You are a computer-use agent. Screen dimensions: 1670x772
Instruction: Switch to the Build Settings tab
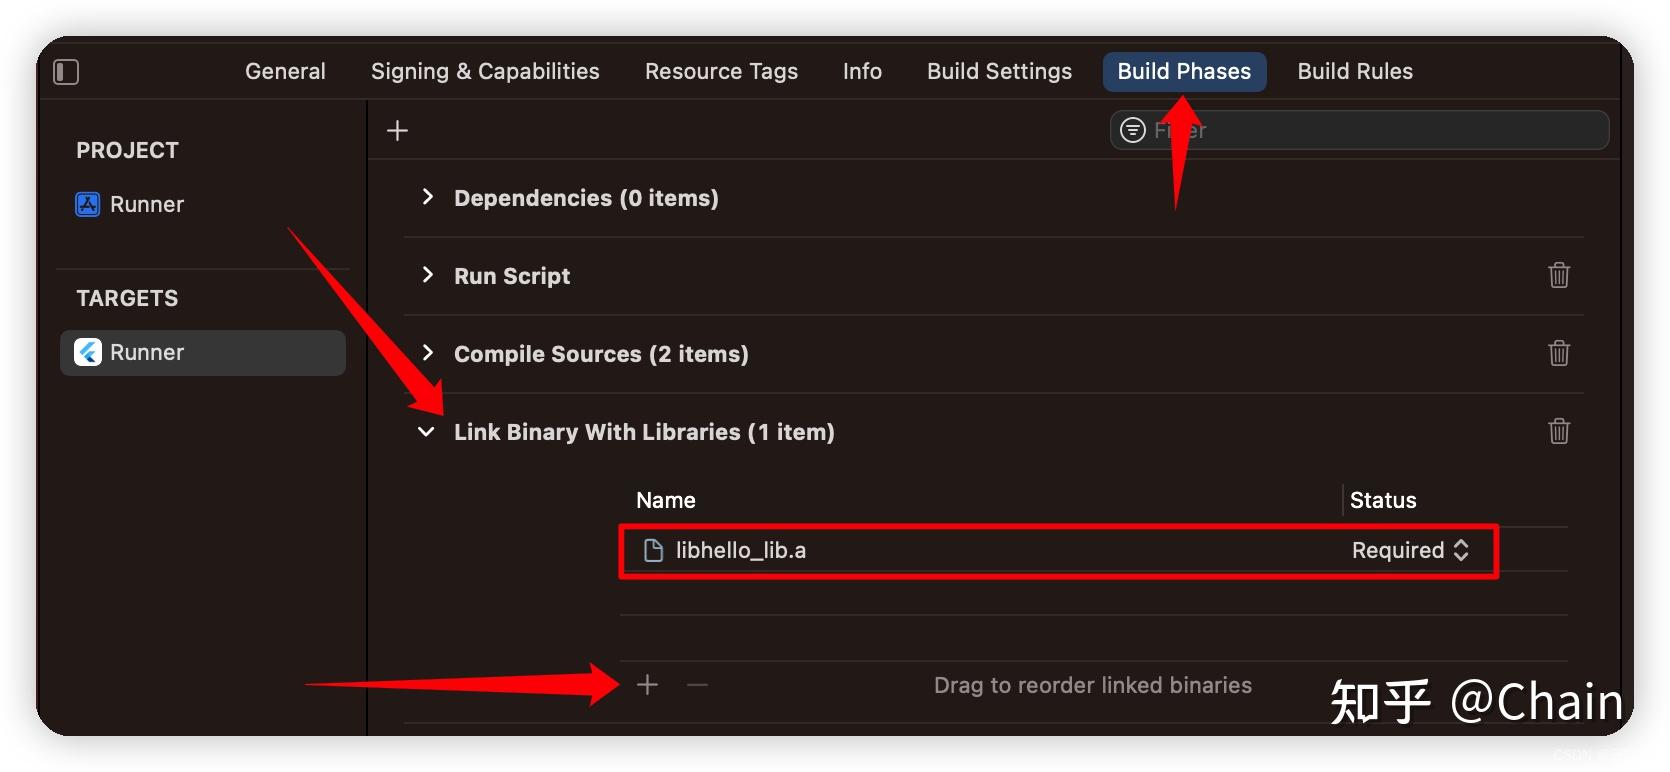pyautogui.click(x=999, y=72)
